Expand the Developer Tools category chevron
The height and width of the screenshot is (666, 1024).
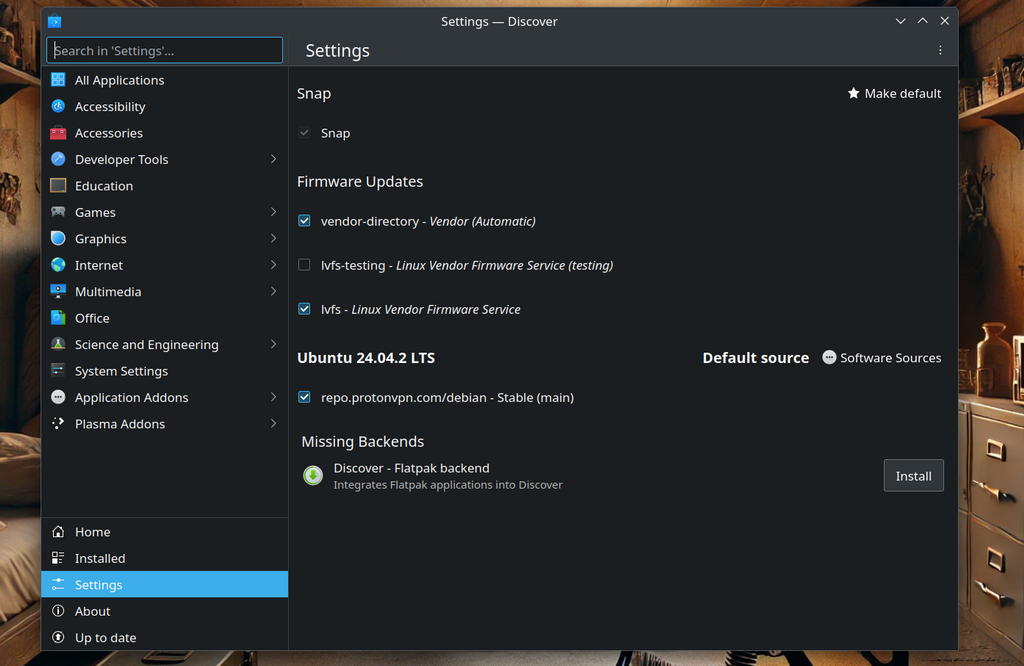274,159
